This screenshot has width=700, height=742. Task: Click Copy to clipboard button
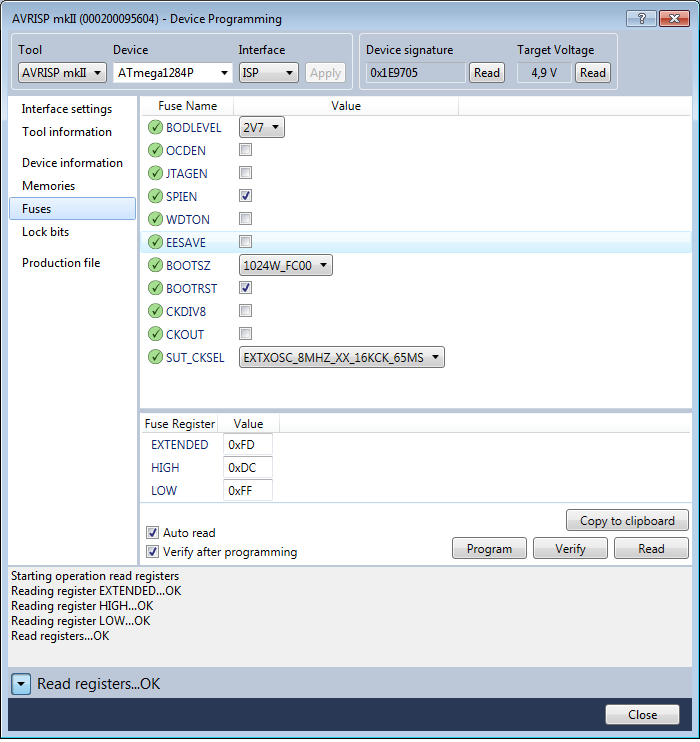click(x=627, y=520)
